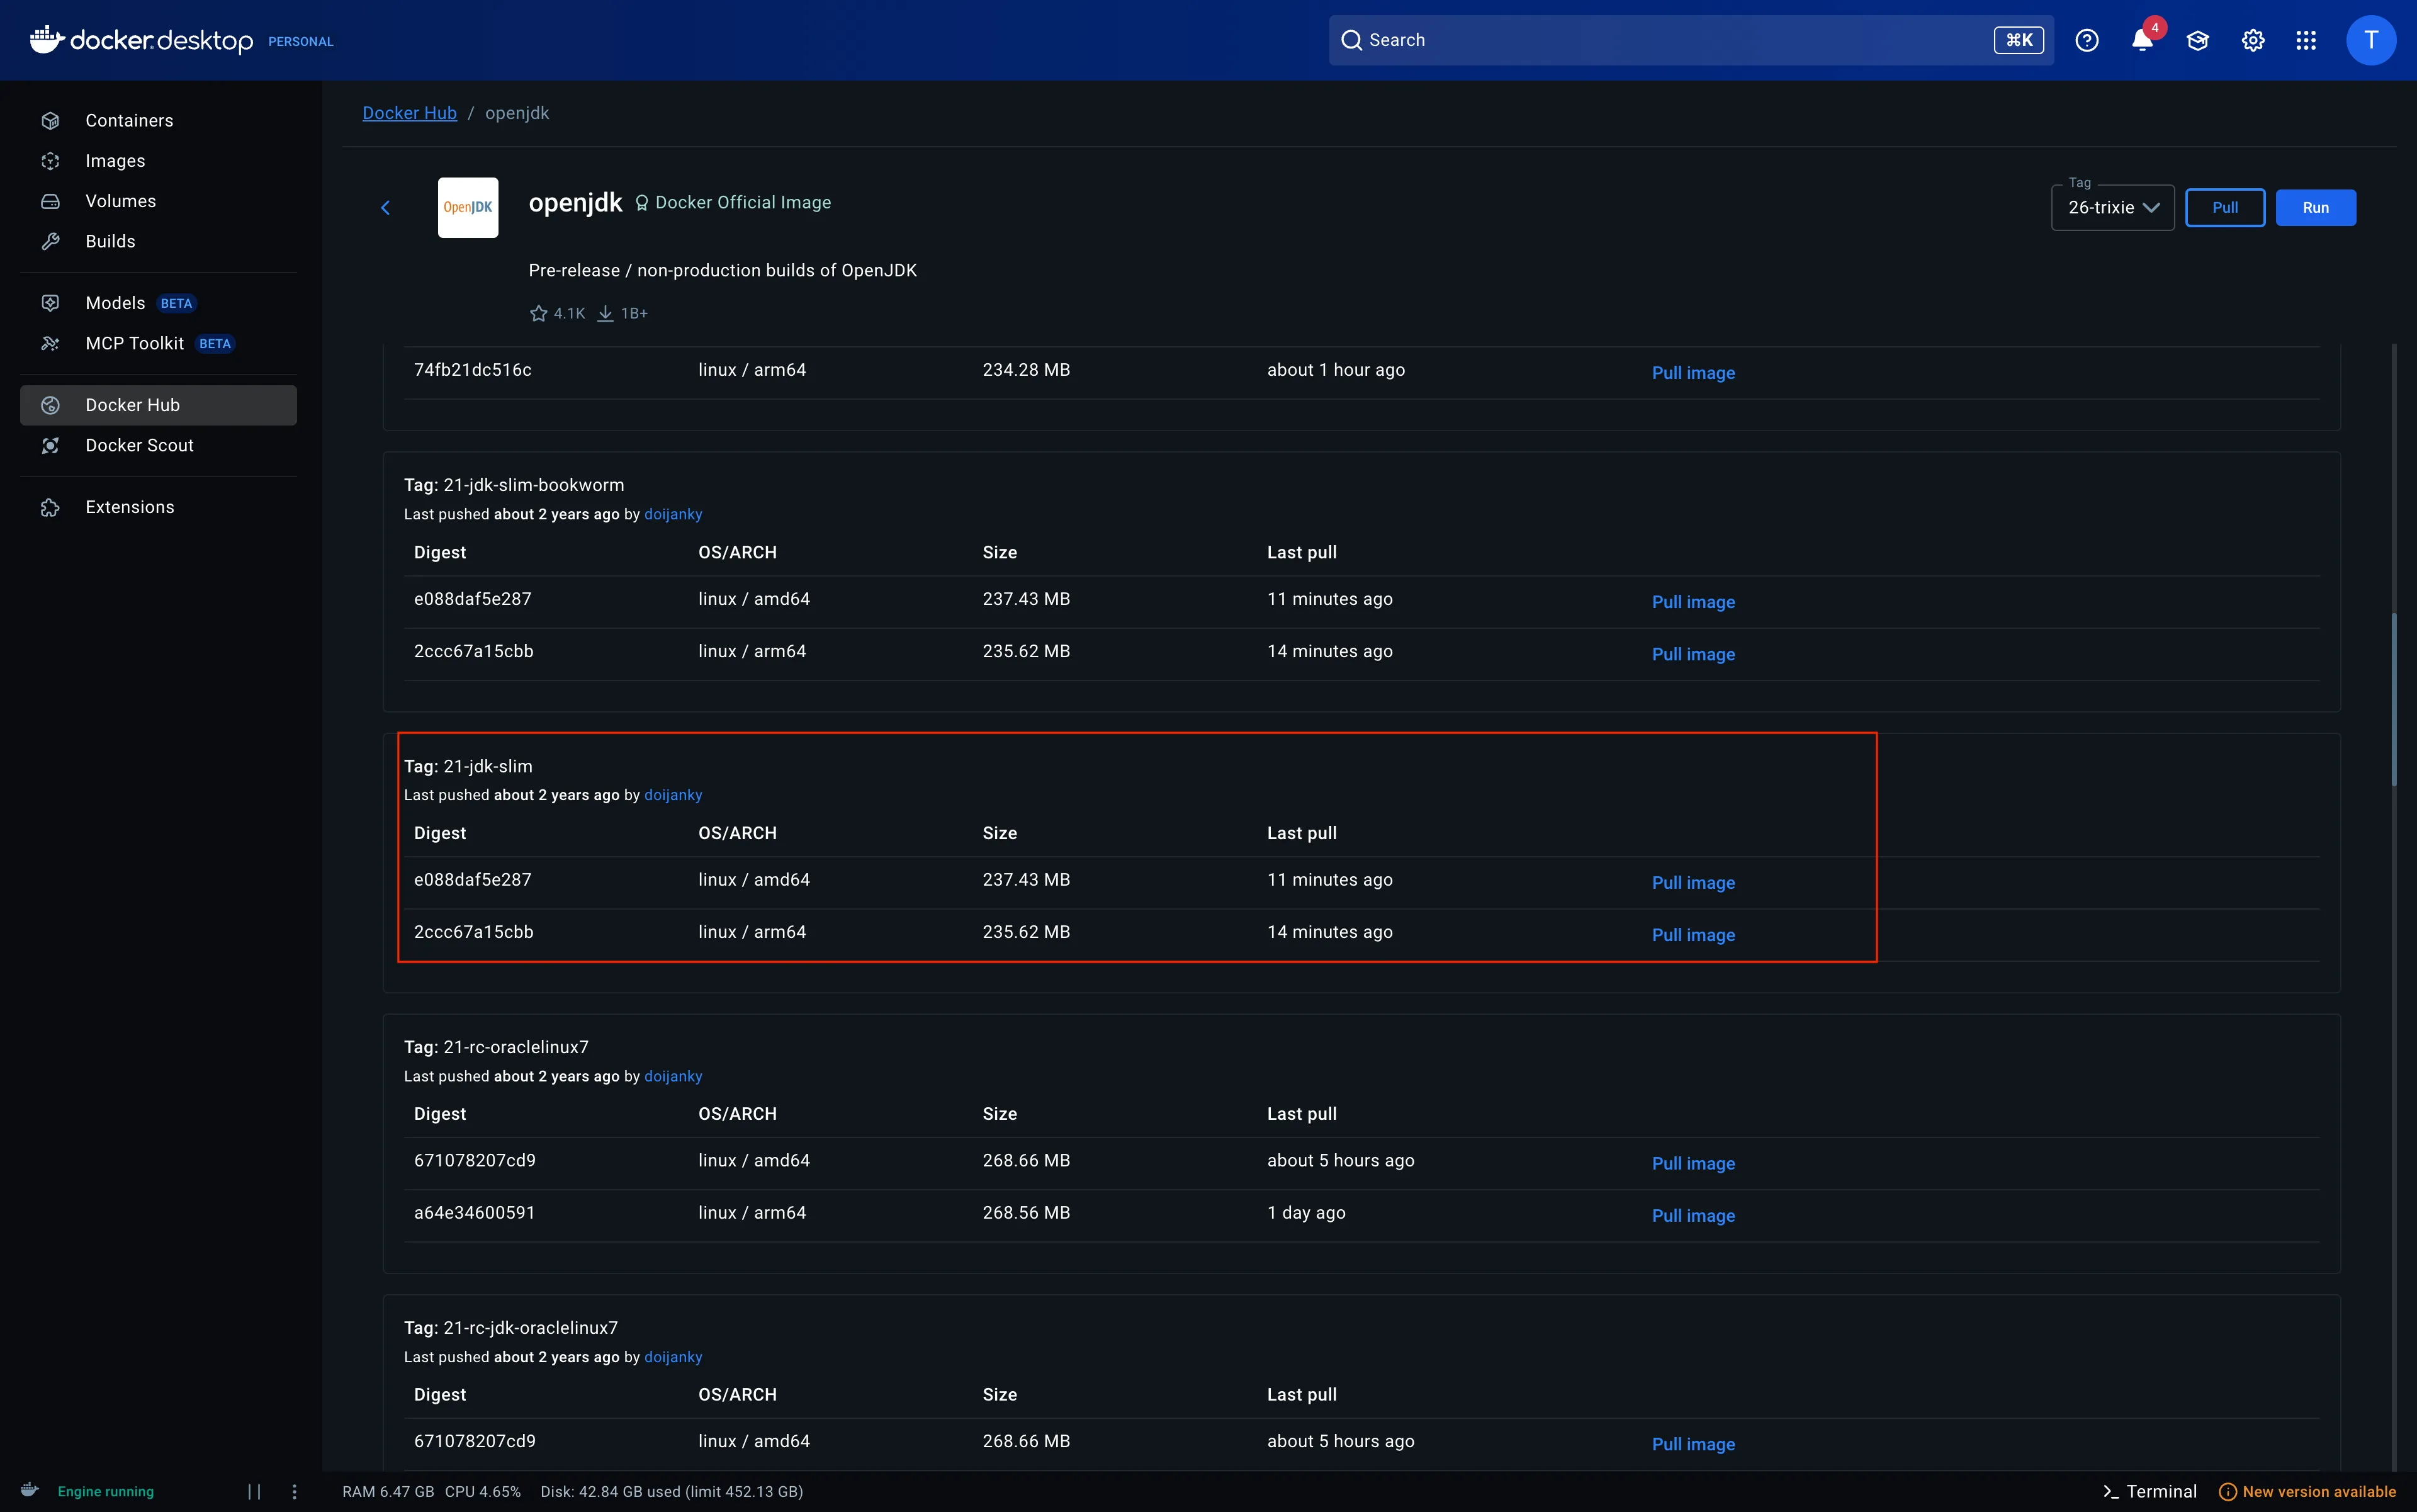Click the Images sidebar icon

click(50, 161)
